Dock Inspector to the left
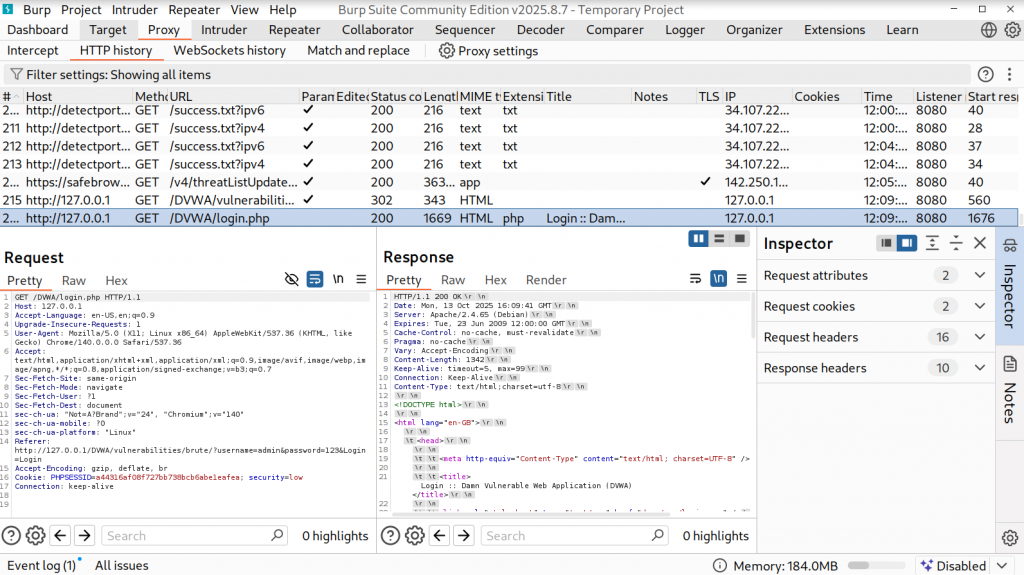 pyautogui.click(x=886, y=243)
